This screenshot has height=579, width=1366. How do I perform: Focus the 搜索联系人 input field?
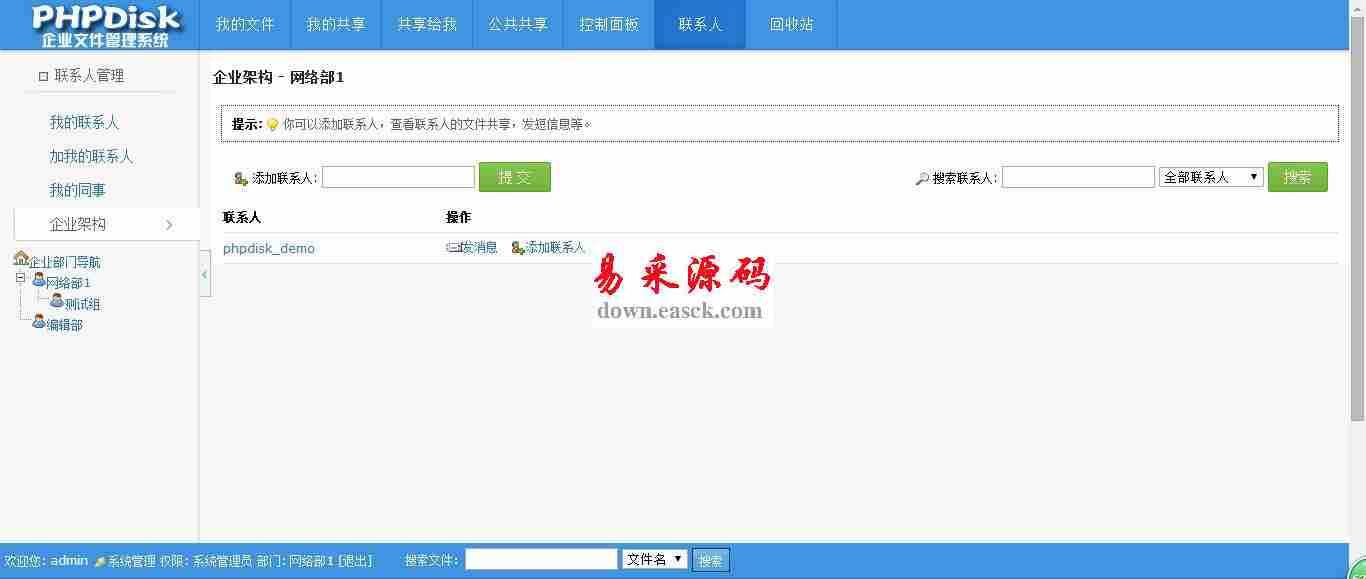tap(1078, 177)
